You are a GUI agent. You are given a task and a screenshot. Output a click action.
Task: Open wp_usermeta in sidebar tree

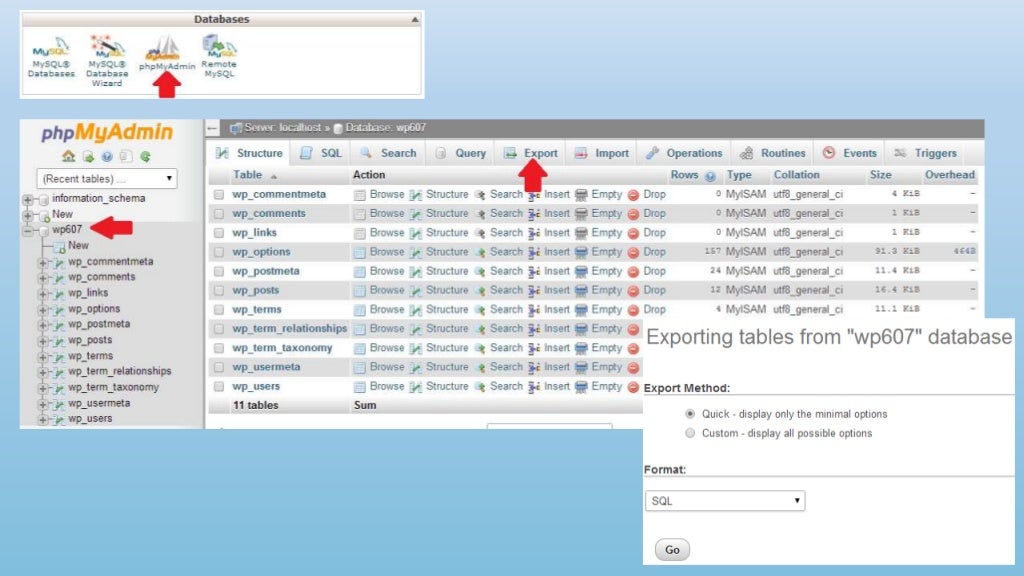click(x=99, y=403)
